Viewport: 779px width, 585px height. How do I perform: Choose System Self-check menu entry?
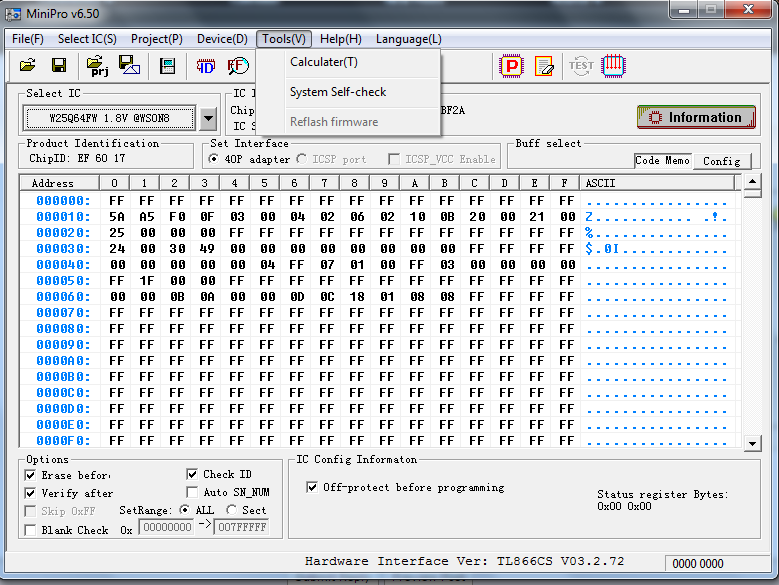click(348, 92)
